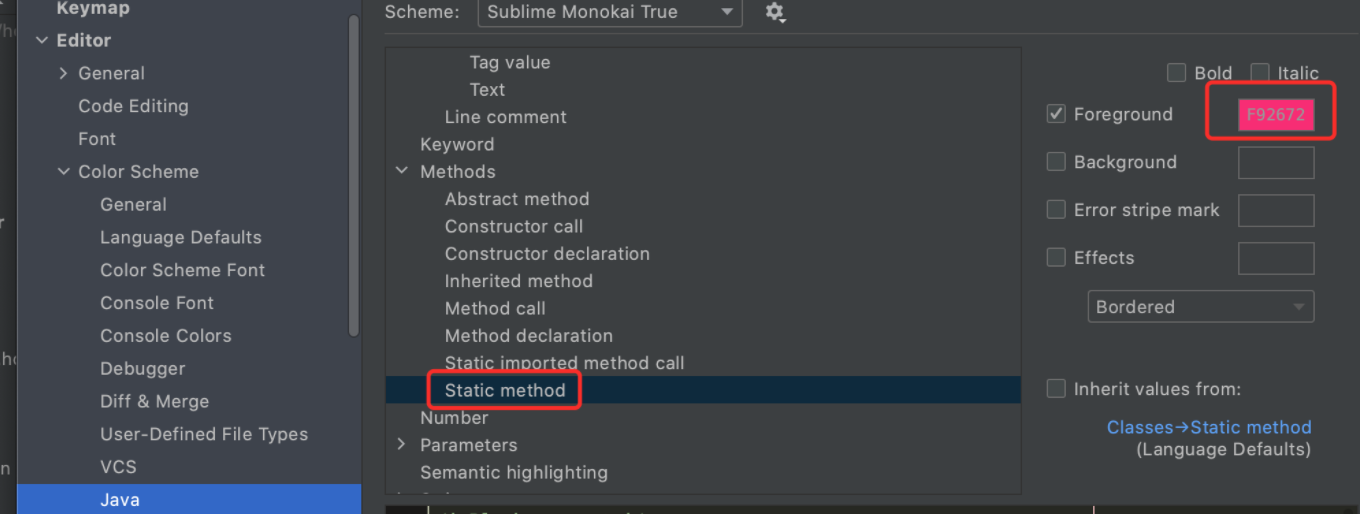This screenshot has width=1360, height=514.
Task: Expand the General section under Editor
Action: [64, 73]
